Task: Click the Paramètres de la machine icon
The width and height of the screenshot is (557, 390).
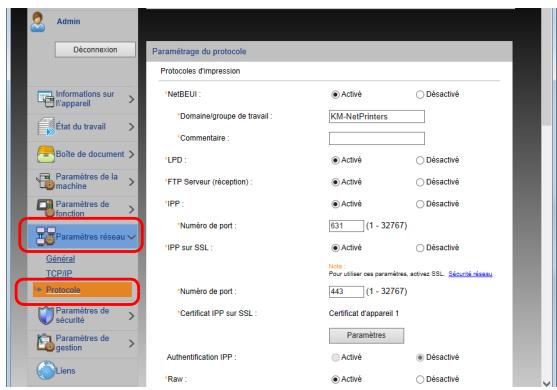Action: pyautogui.click(x=45, y=182)
